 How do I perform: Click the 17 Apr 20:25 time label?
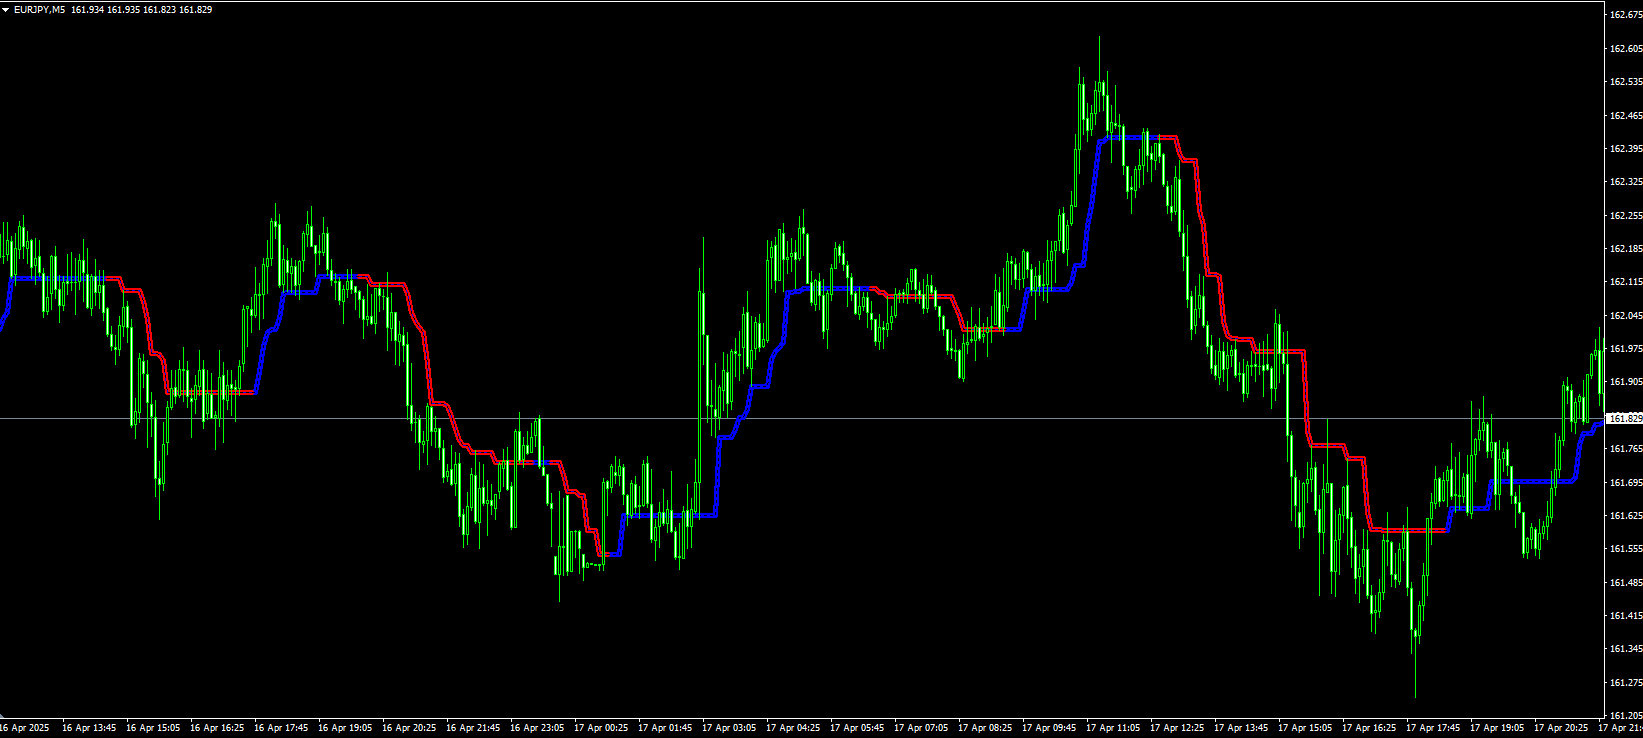click(x=1561, y=728)
